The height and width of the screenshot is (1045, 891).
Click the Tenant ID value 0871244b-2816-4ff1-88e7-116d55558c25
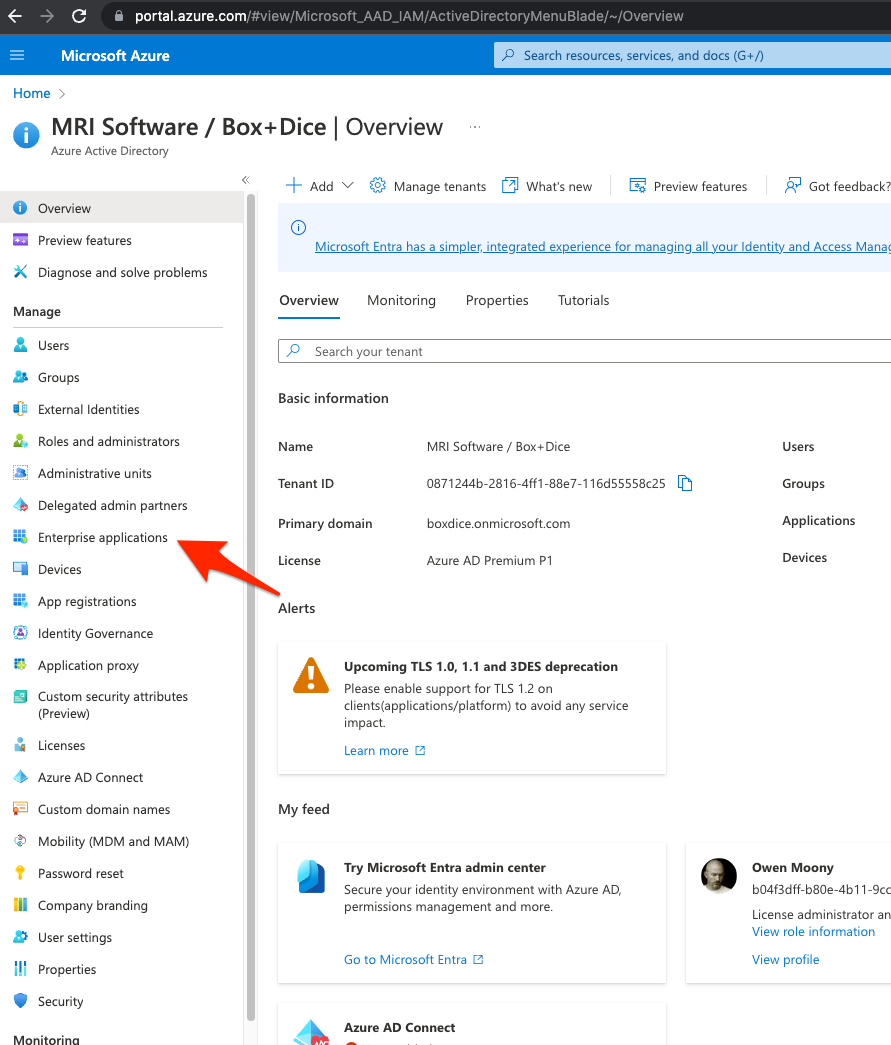click(546, 484)
